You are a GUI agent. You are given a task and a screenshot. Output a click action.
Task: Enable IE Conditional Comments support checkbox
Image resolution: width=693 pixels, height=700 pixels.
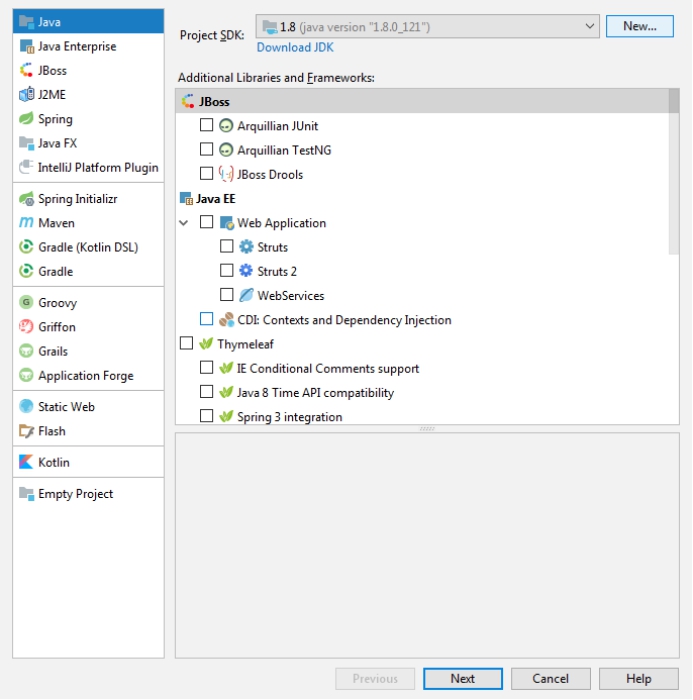click(x=206, y=367)
